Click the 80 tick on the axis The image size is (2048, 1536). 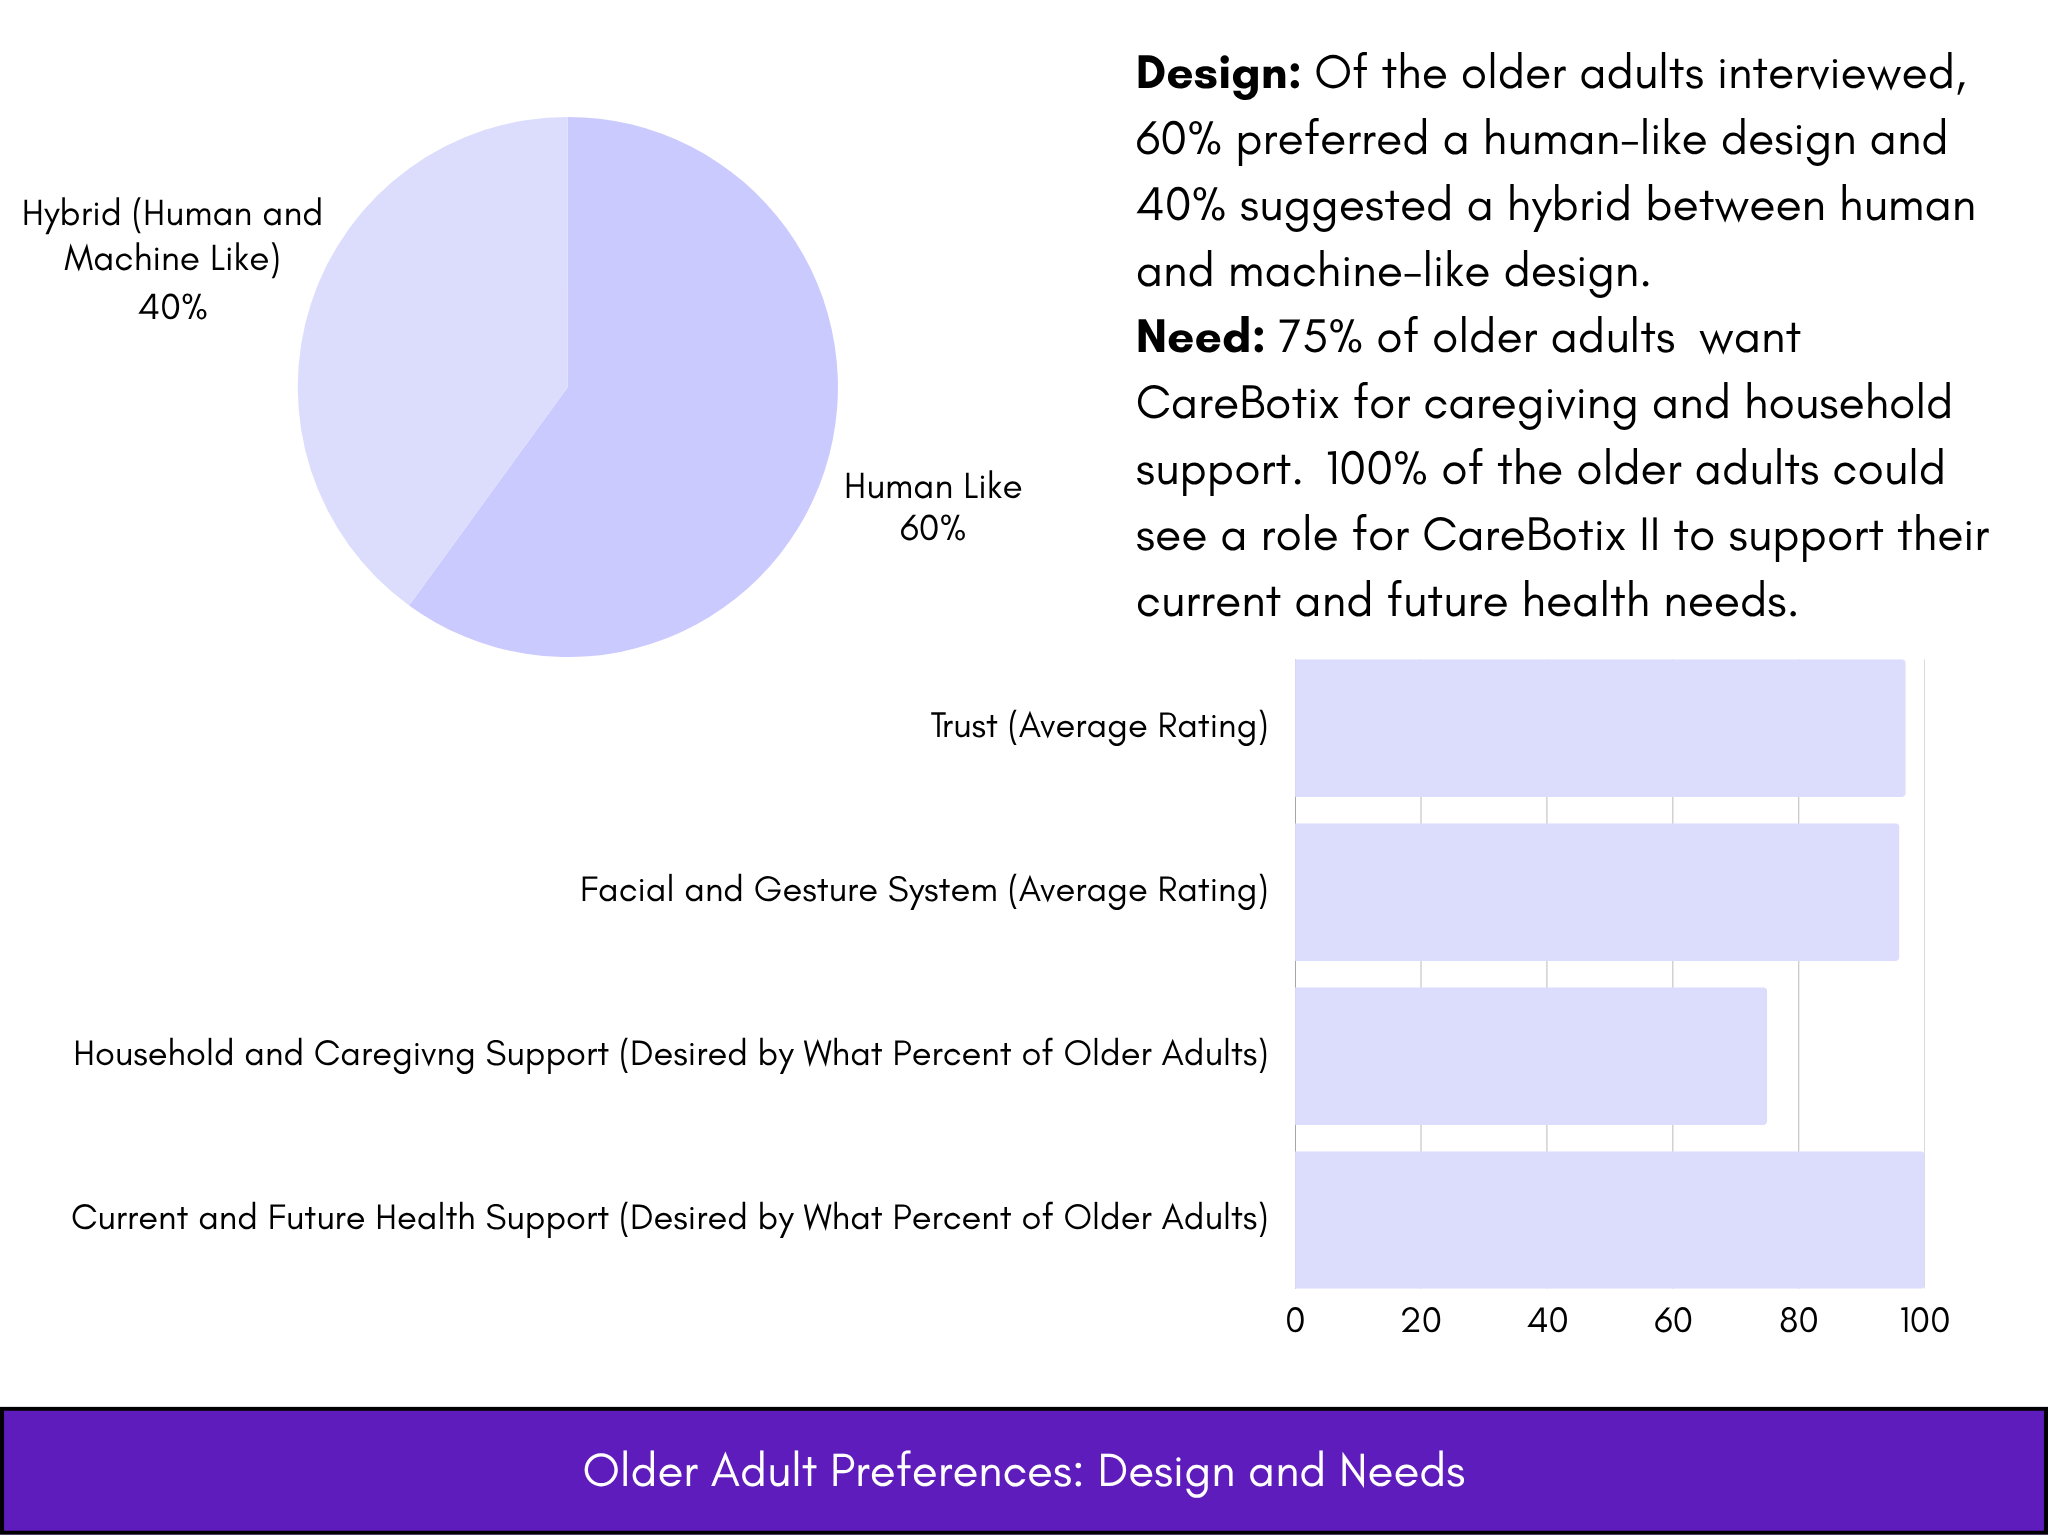[x=1799, y=1321]
